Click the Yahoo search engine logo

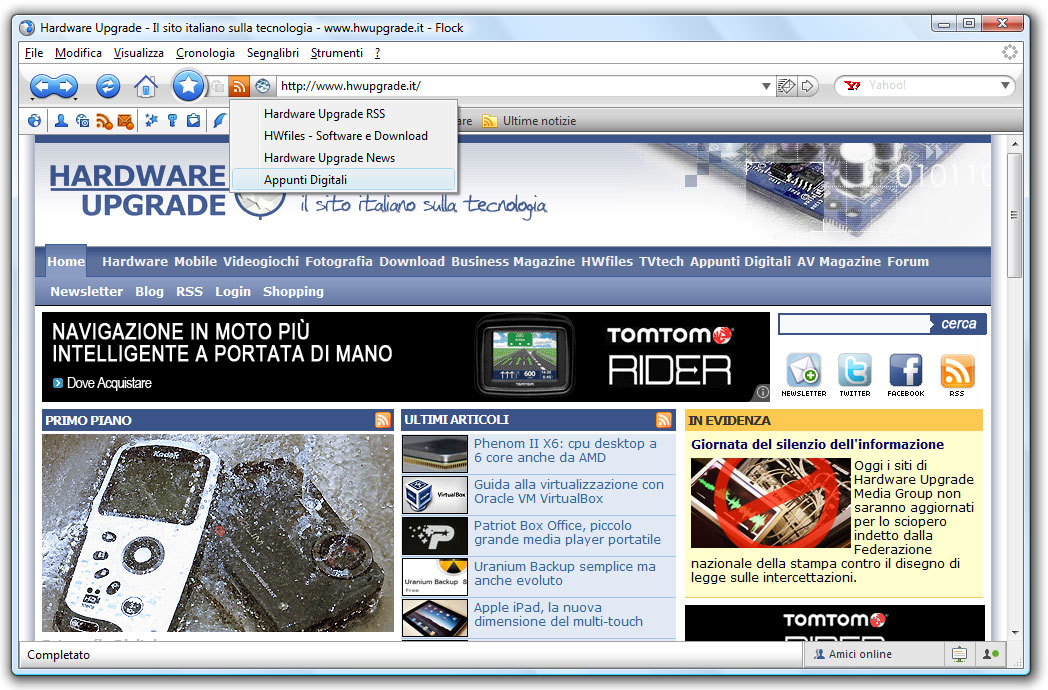pyautogui.click(x=852, y=86)
